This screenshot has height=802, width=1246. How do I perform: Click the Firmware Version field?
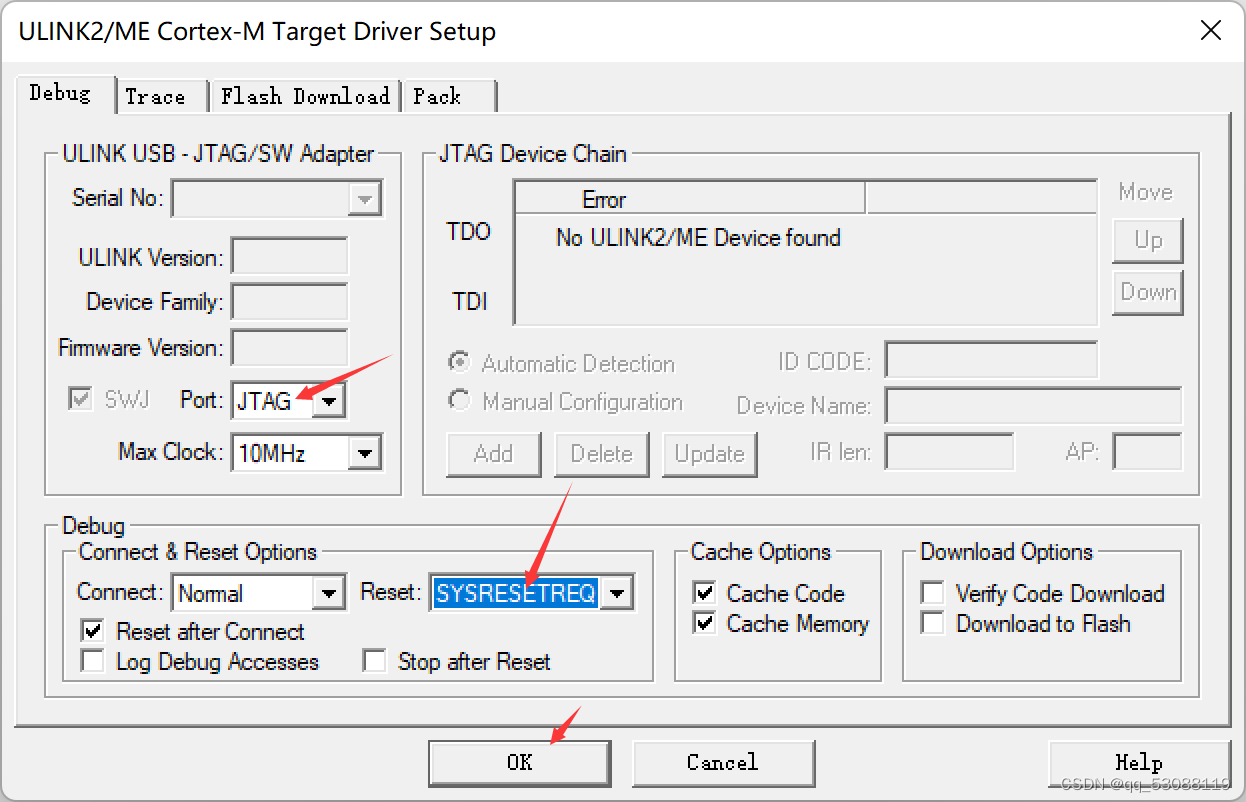point(289,348)
